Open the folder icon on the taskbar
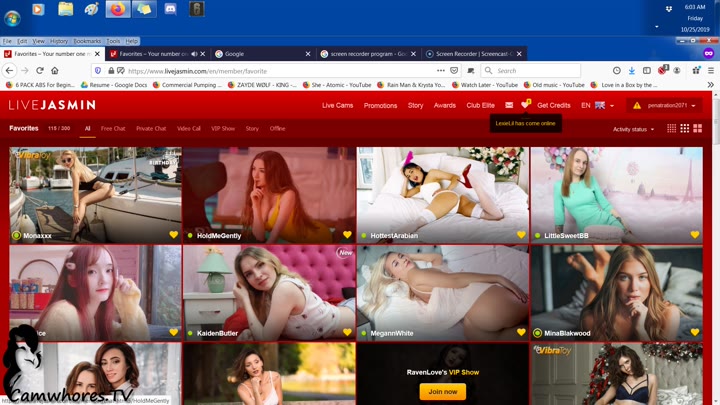This screenshot has width=720, height=405. (66, 9)
